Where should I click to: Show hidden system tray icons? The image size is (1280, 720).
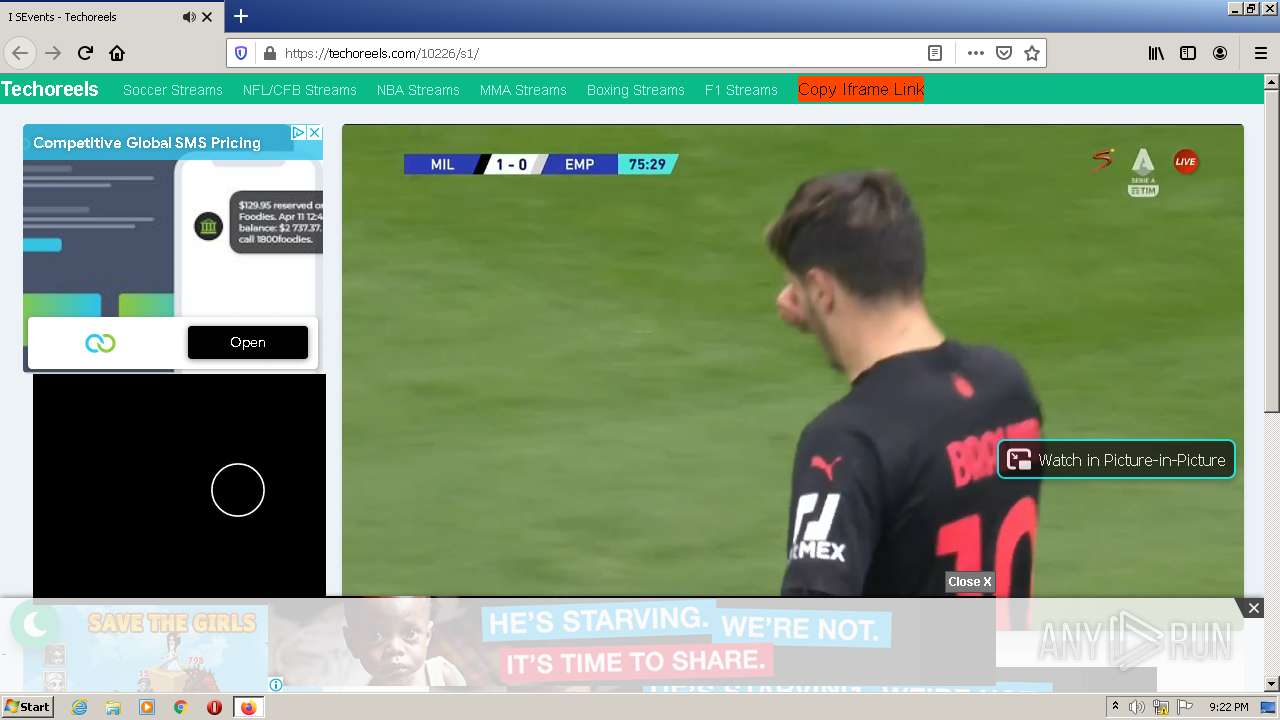click(1115, 707)
